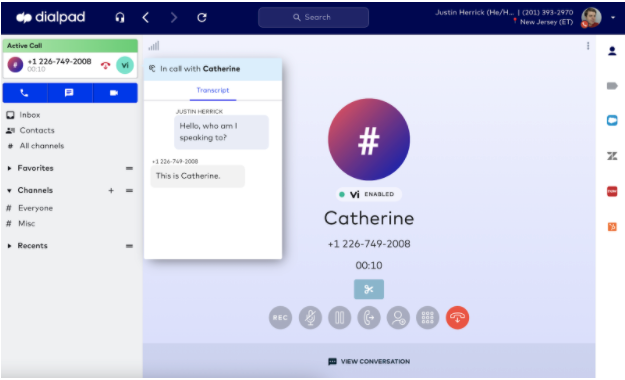
Task: Open the Zendesk integration icon
Action: (612, 156)
